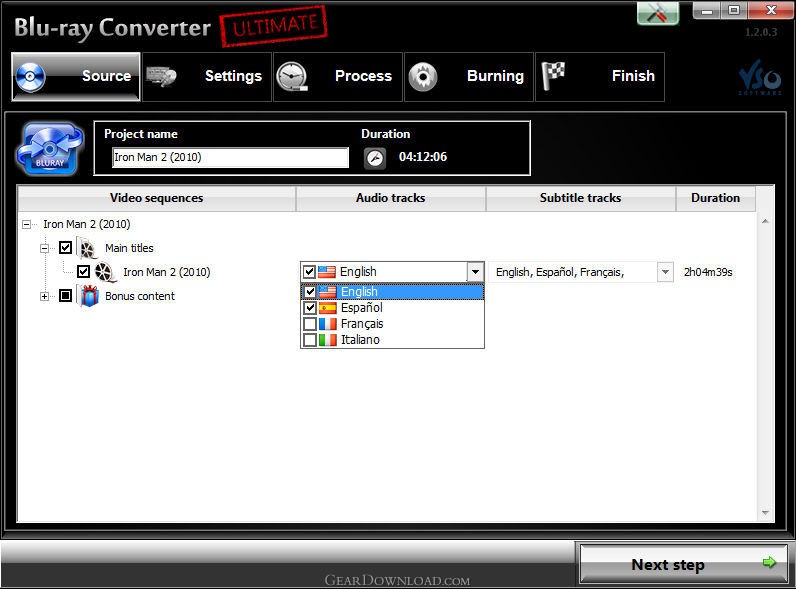This screenshot has height=589, width=796.
Task: Select the Iron Man 2 (2010) root tree label
Action: [86, 224]
